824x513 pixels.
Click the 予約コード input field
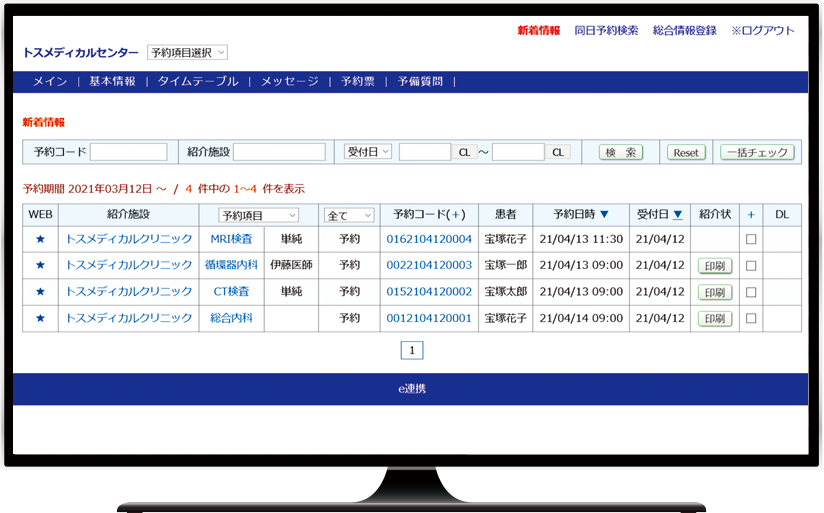click(128, 152)
